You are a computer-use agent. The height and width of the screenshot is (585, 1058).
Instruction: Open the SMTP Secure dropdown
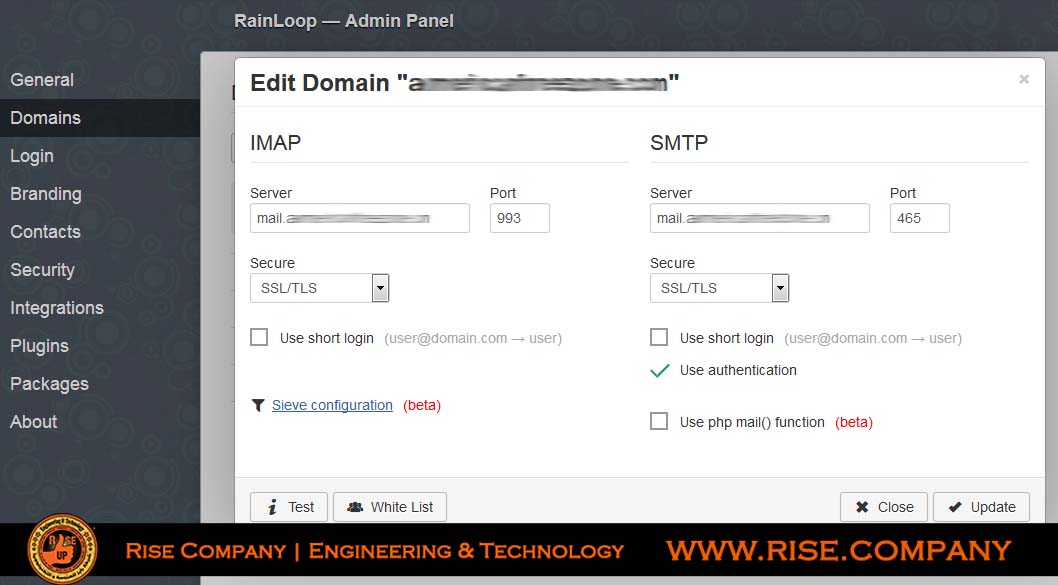[720, 288]
